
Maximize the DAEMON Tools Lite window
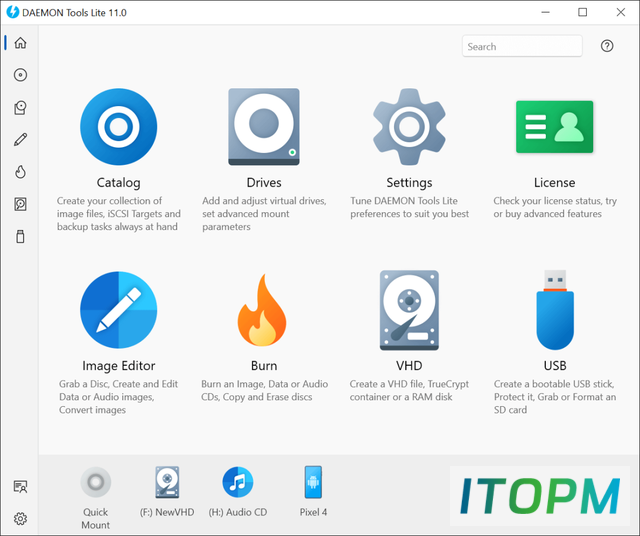tap(582, 12)
